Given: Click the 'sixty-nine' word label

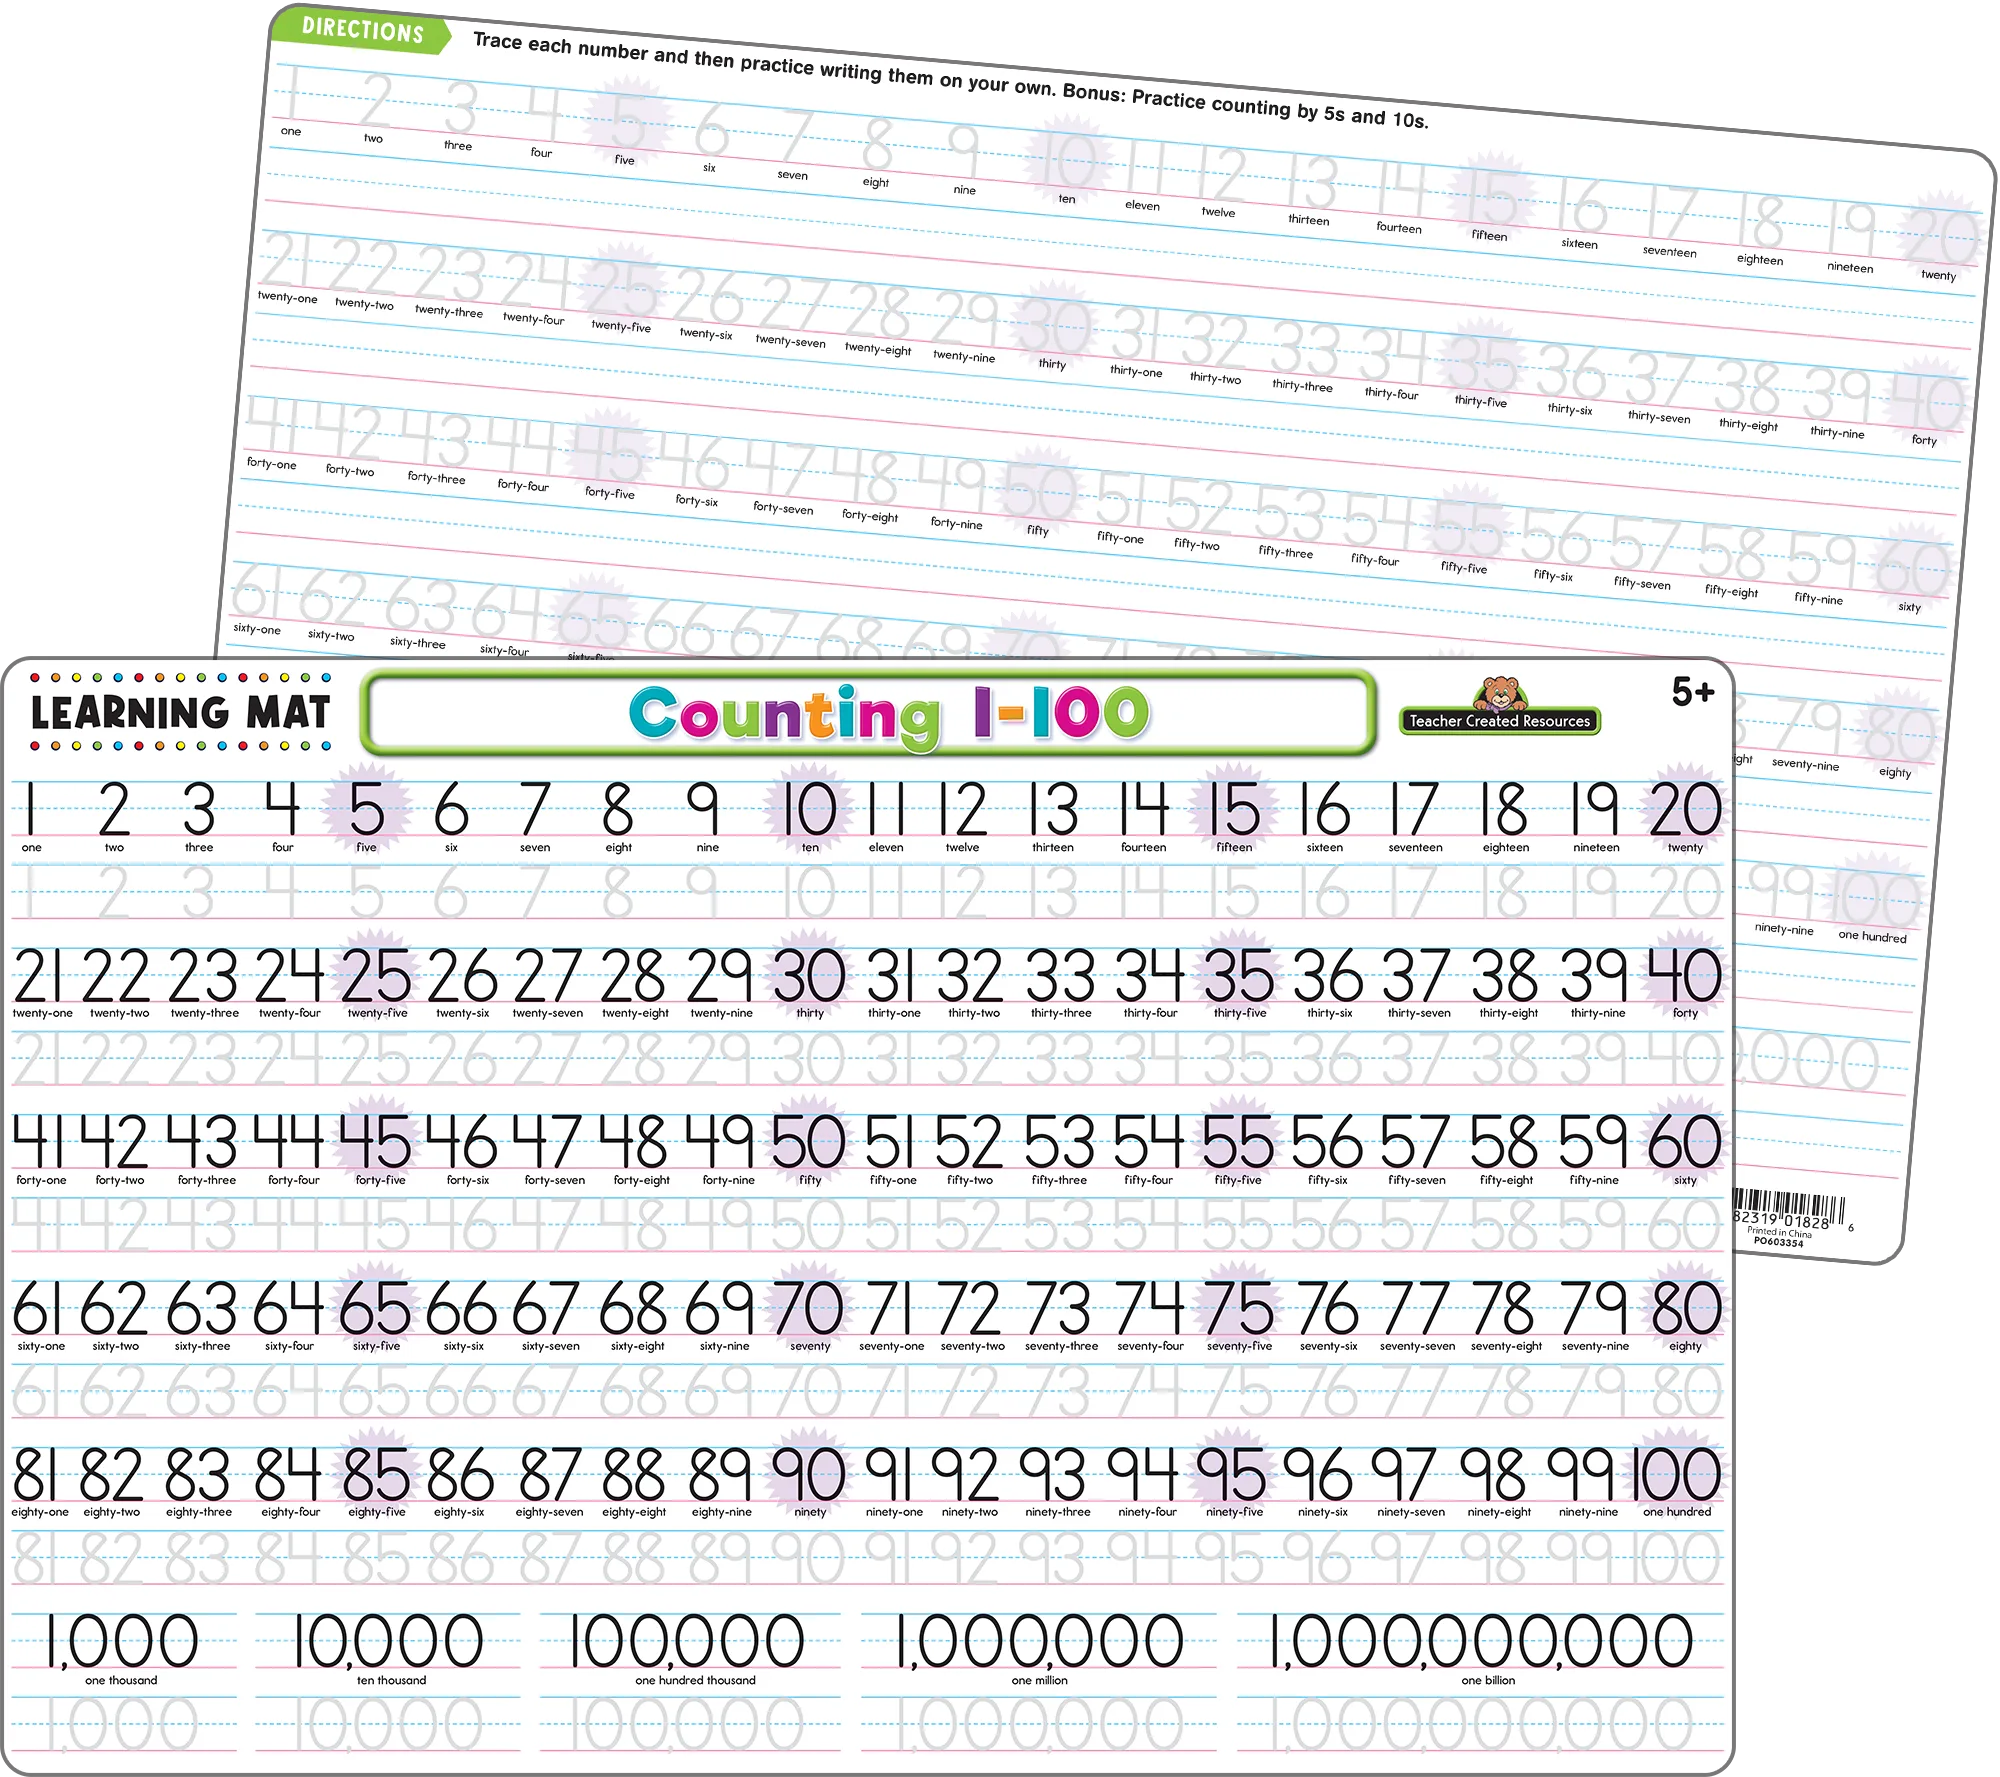Looking at the screenshot, I should pyautogui.click(x=724, y=1346).
